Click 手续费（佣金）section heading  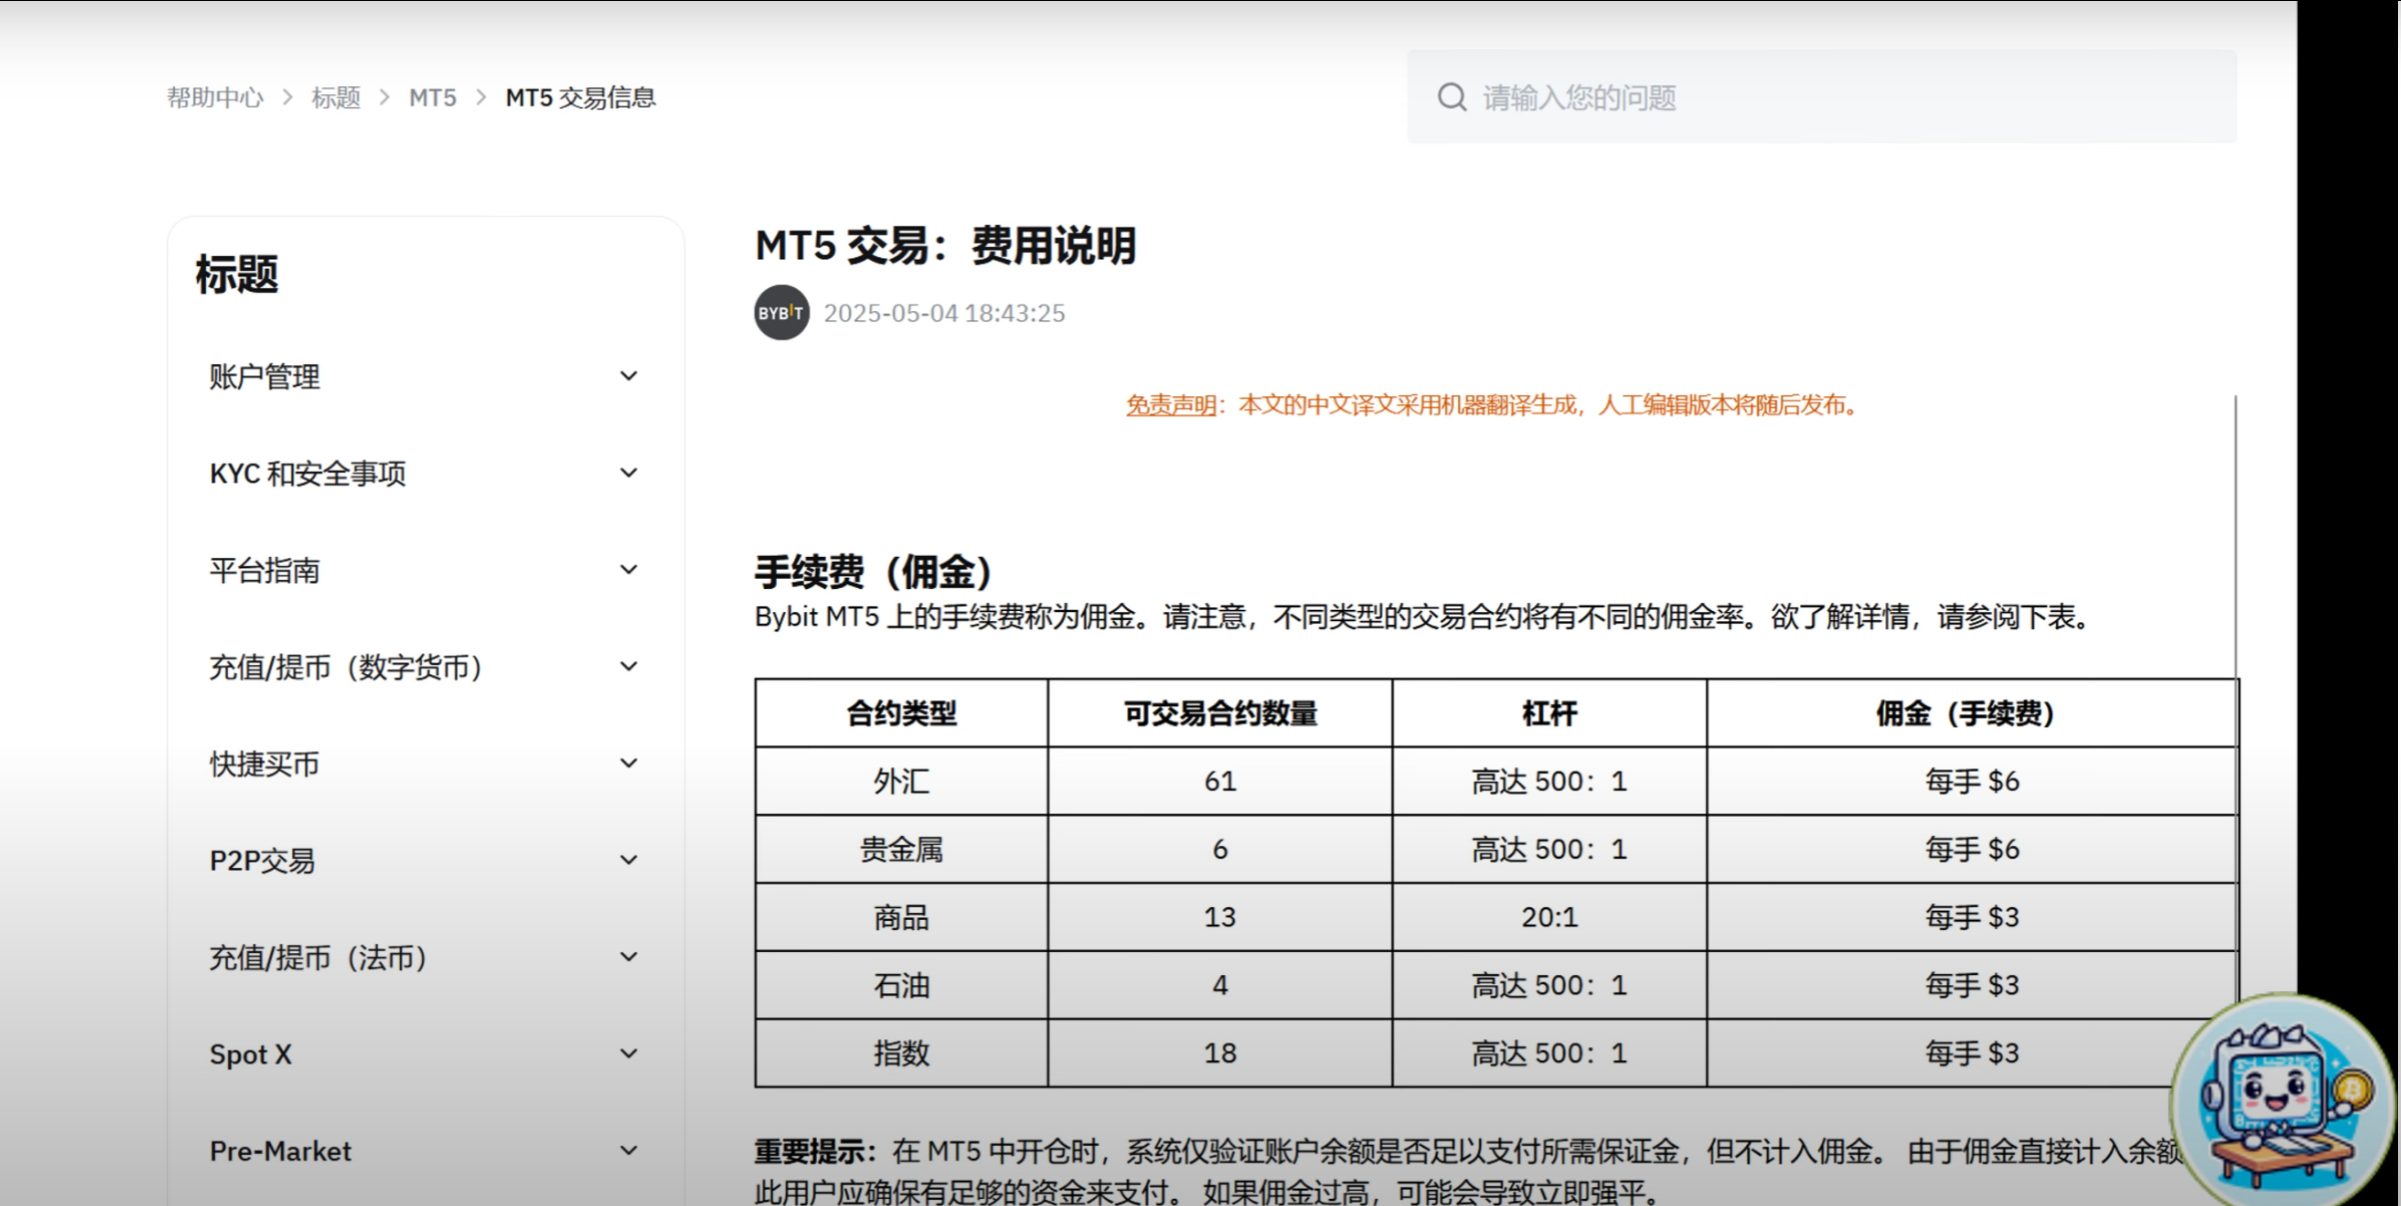click(x=875, y=571)
